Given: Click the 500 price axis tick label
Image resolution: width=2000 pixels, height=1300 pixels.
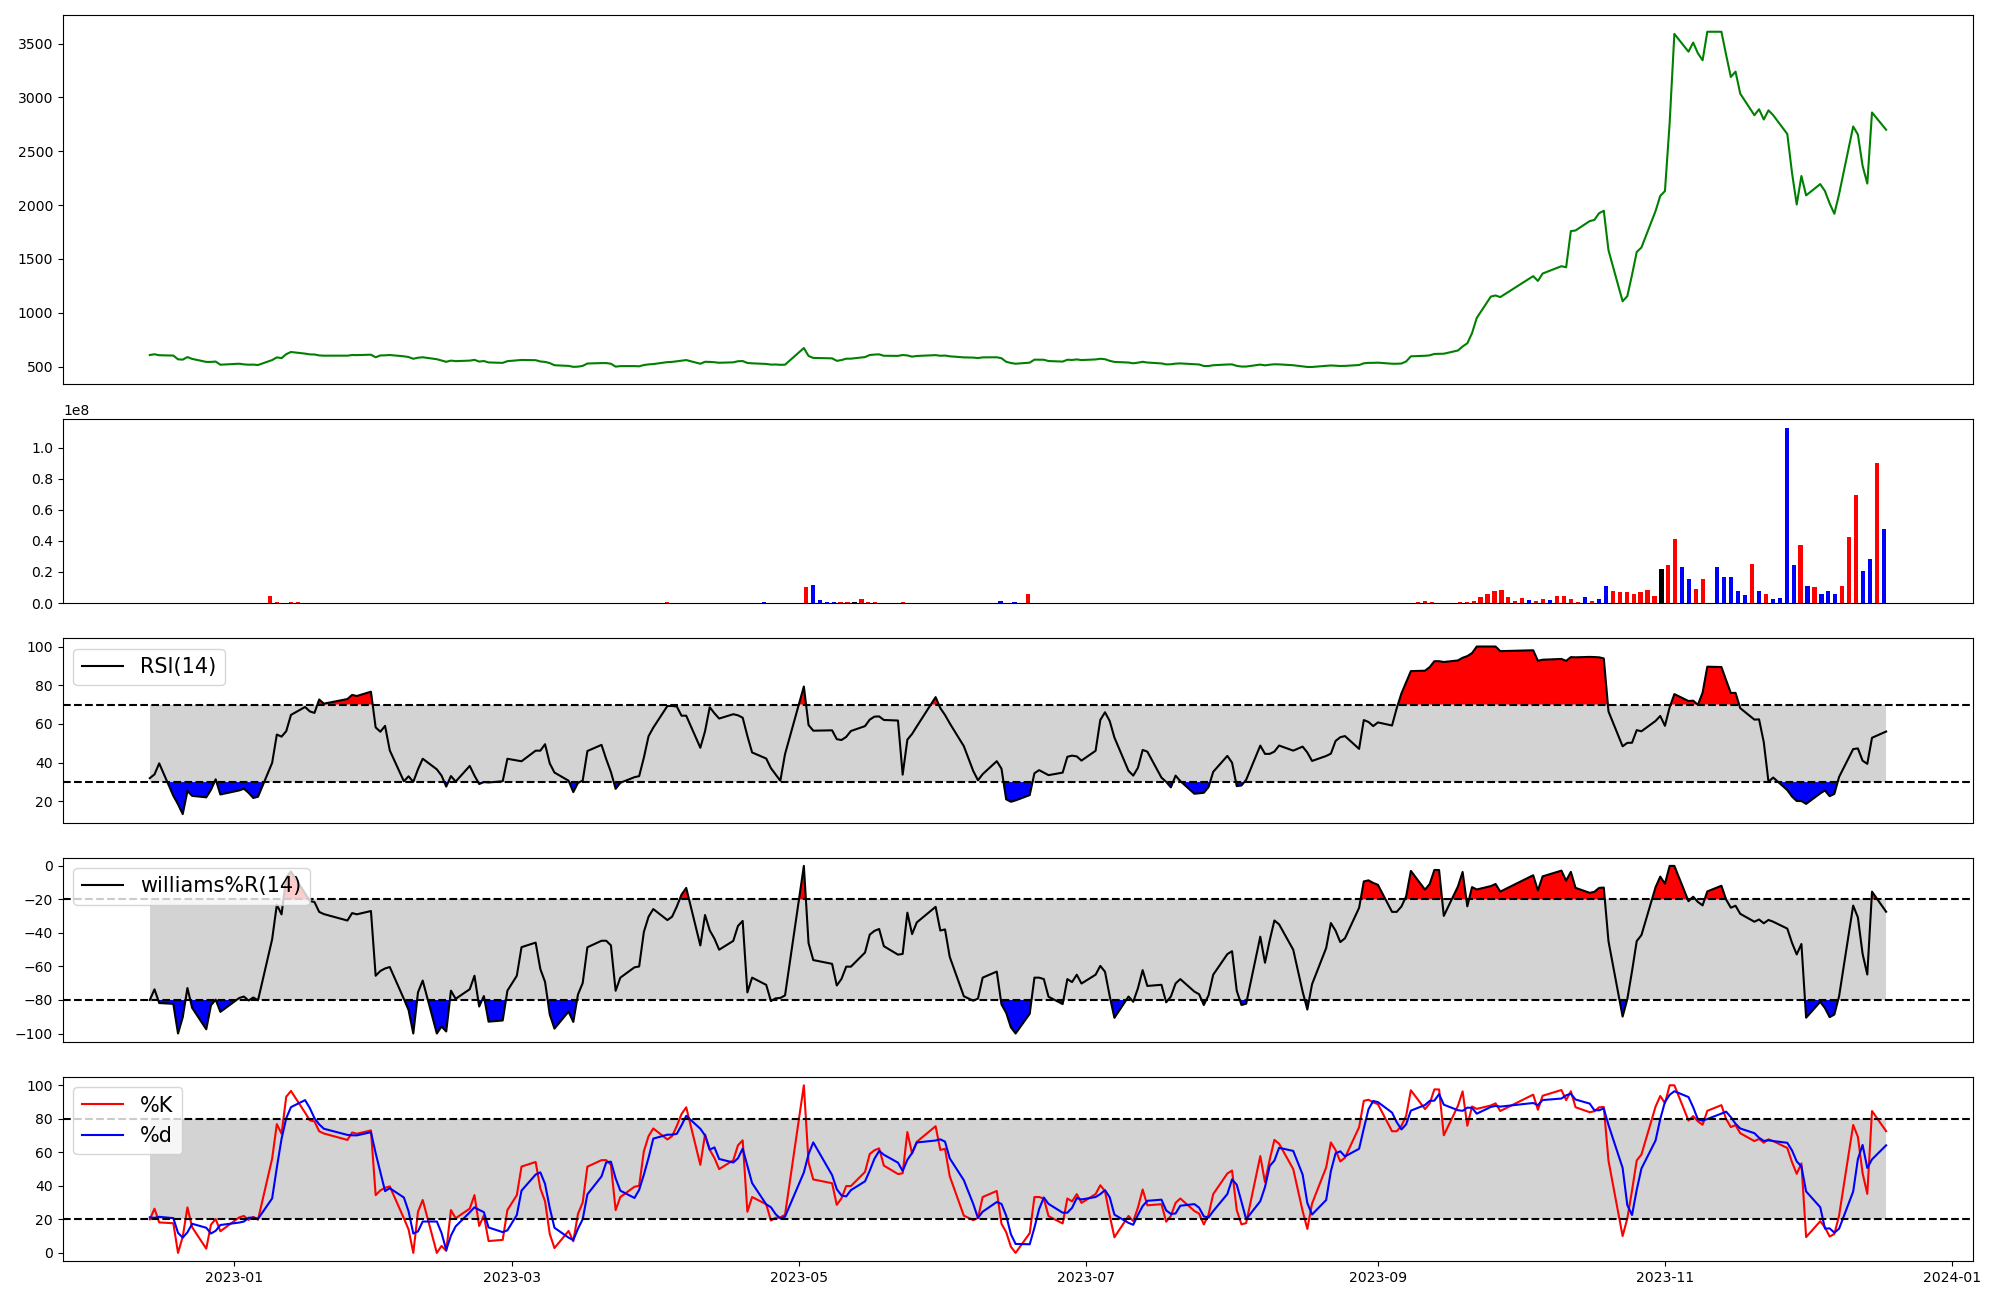Looking at the screenshot, I should (40, 367).
